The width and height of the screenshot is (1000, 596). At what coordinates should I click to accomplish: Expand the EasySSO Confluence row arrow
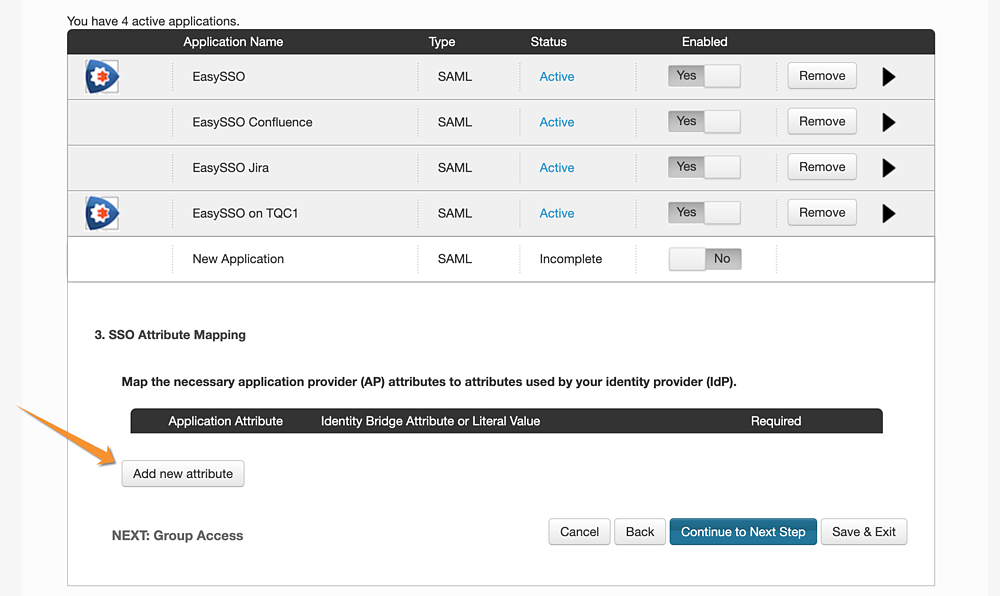(x=888, y=122)
